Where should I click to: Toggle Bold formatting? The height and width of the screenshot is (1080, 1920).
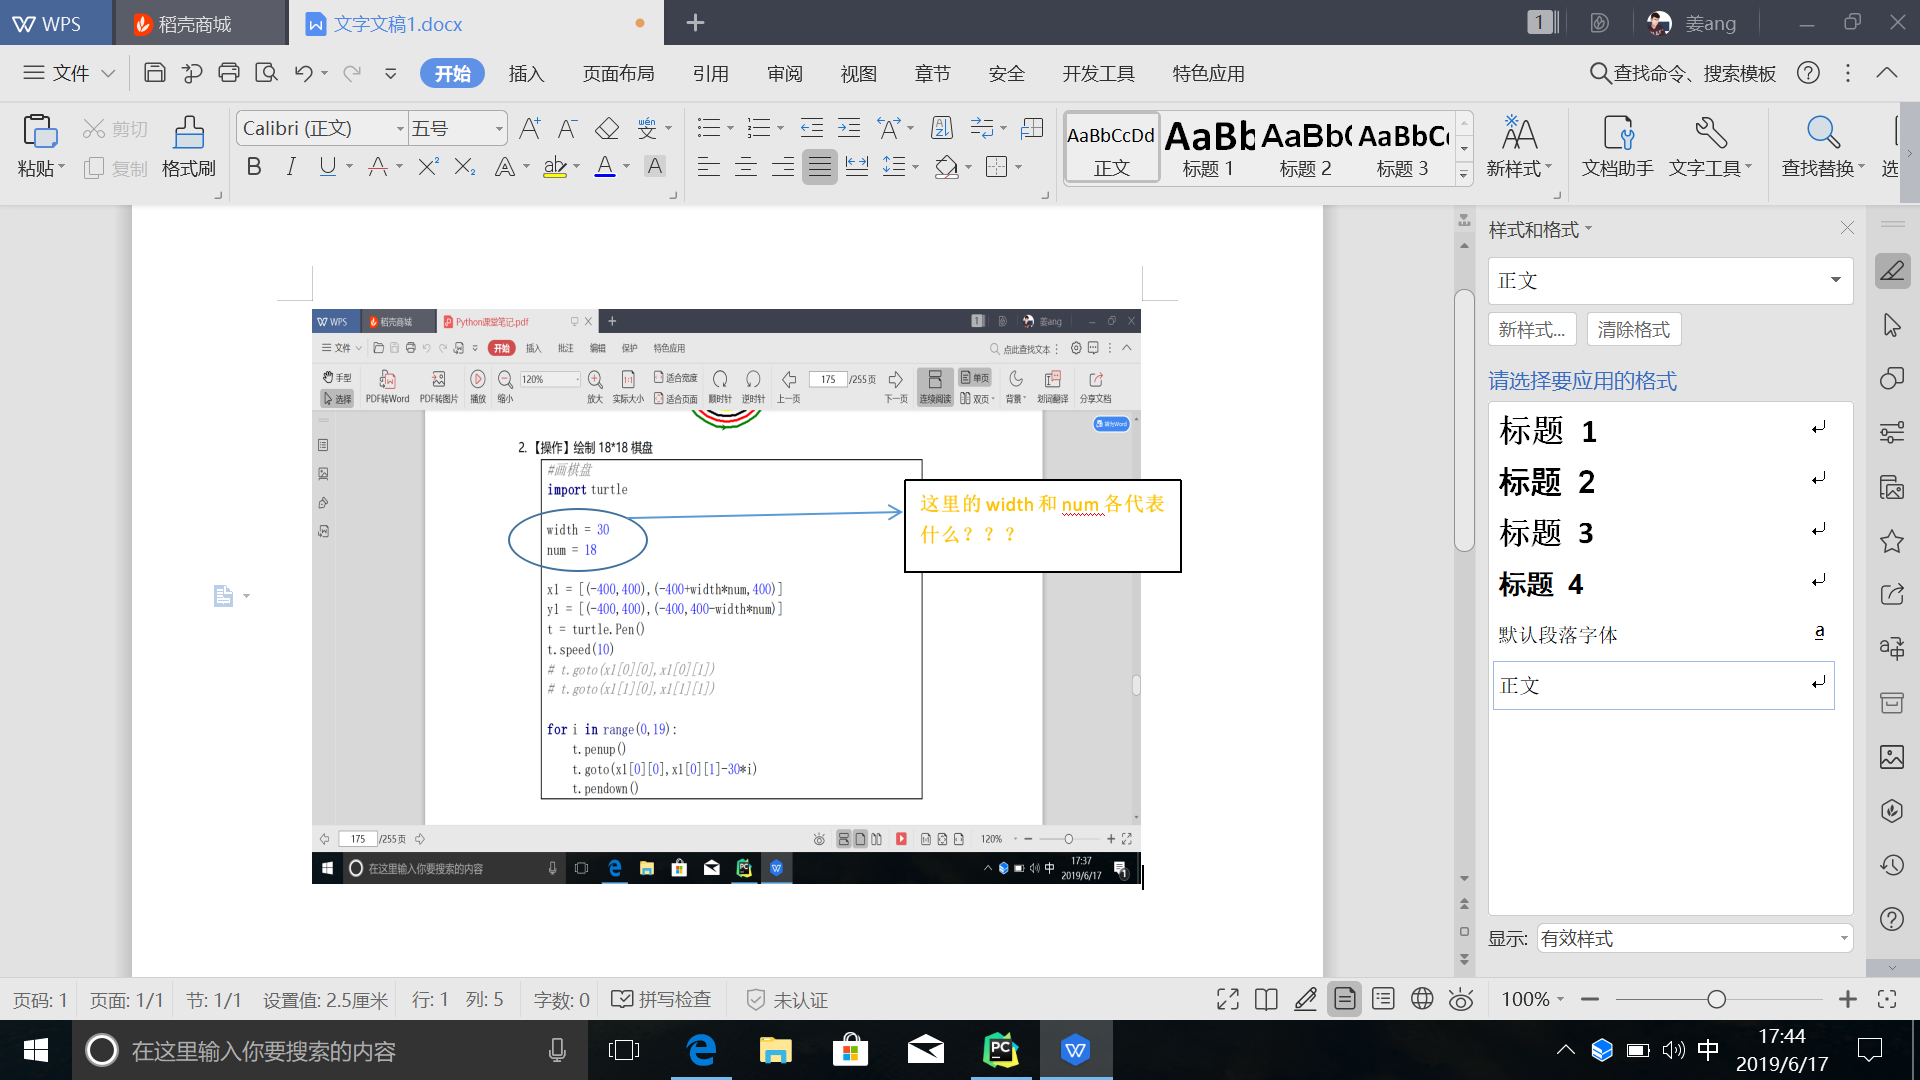click(254, 167)
